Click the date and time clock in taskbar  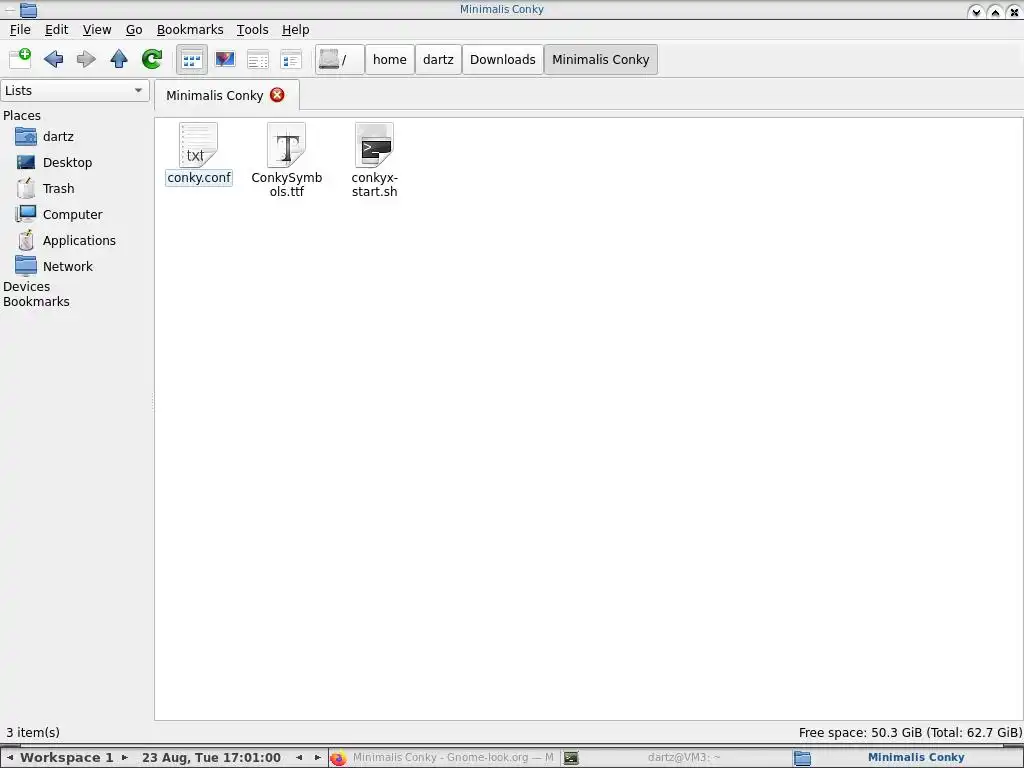(212, 758)
